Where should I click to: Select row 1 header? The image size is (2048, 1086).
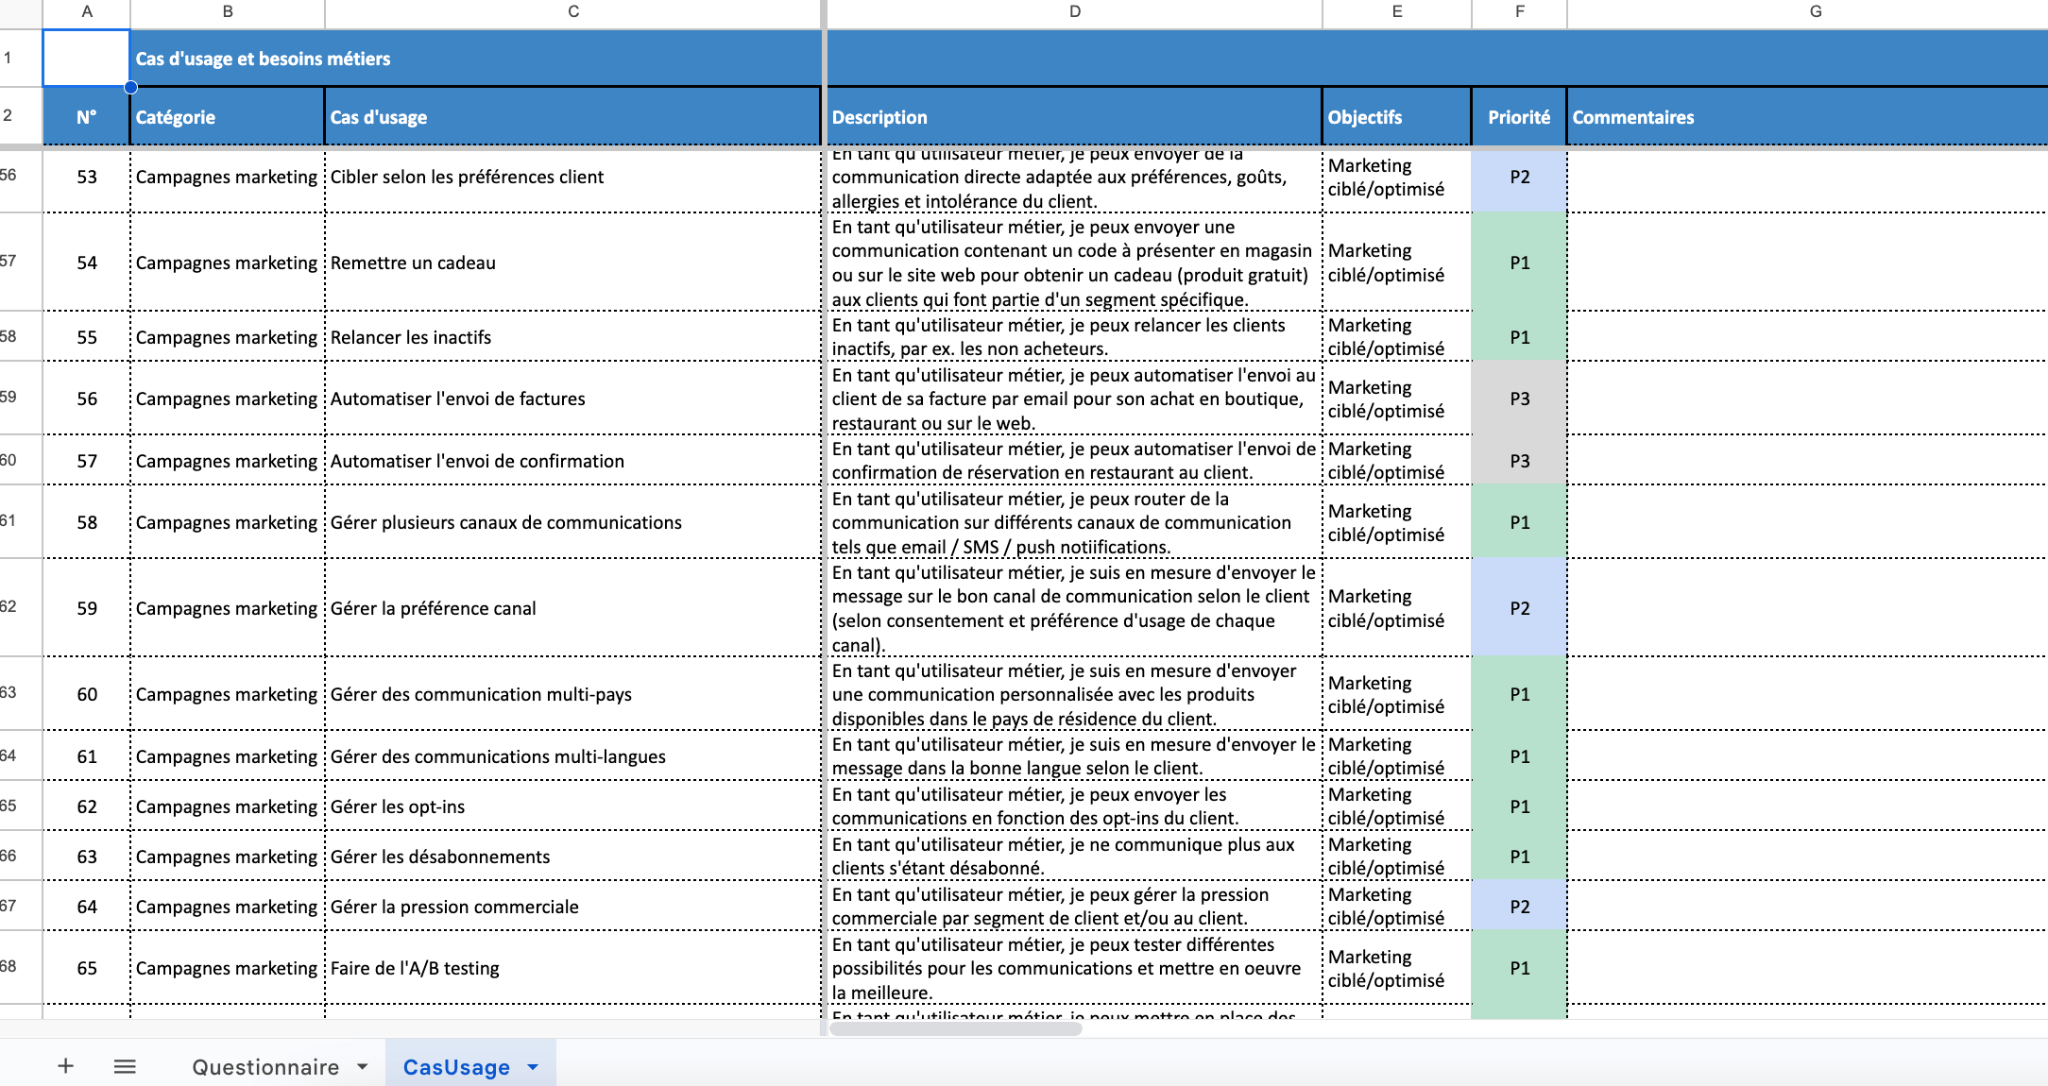pos(20,57)
